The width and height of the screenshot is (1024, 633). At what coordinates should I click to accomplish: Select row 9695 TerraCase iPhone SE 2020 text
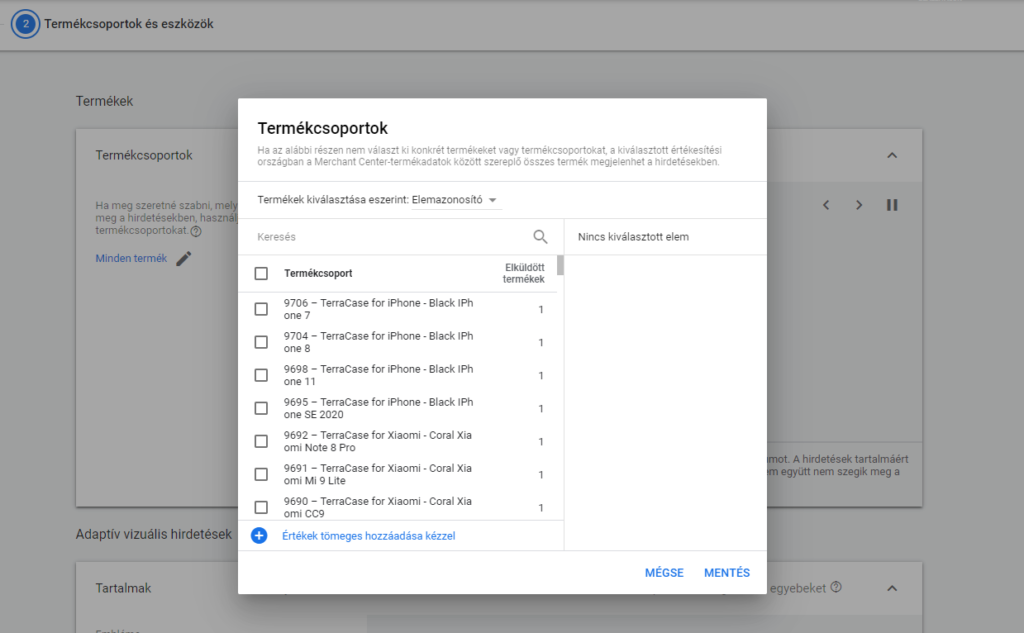coord(379,408)
